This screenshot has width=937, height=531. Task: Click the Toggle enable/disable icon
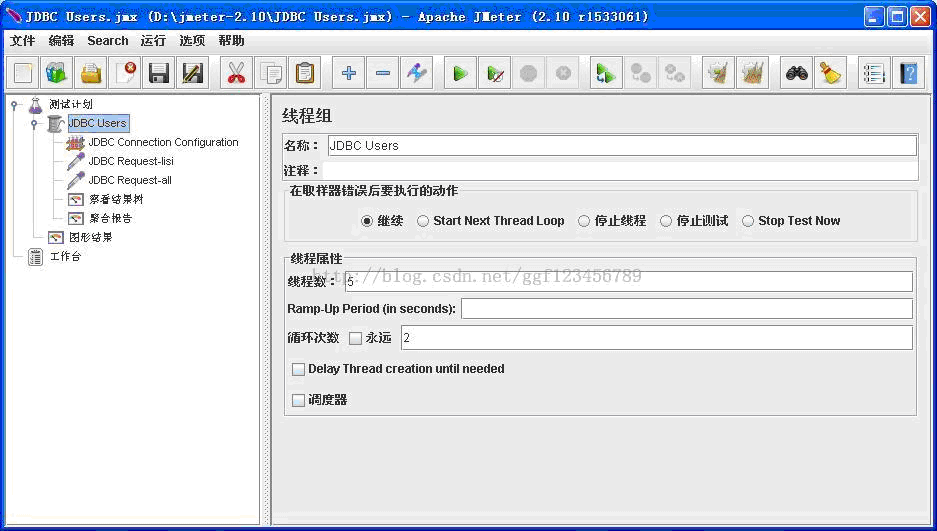[417, 73]
